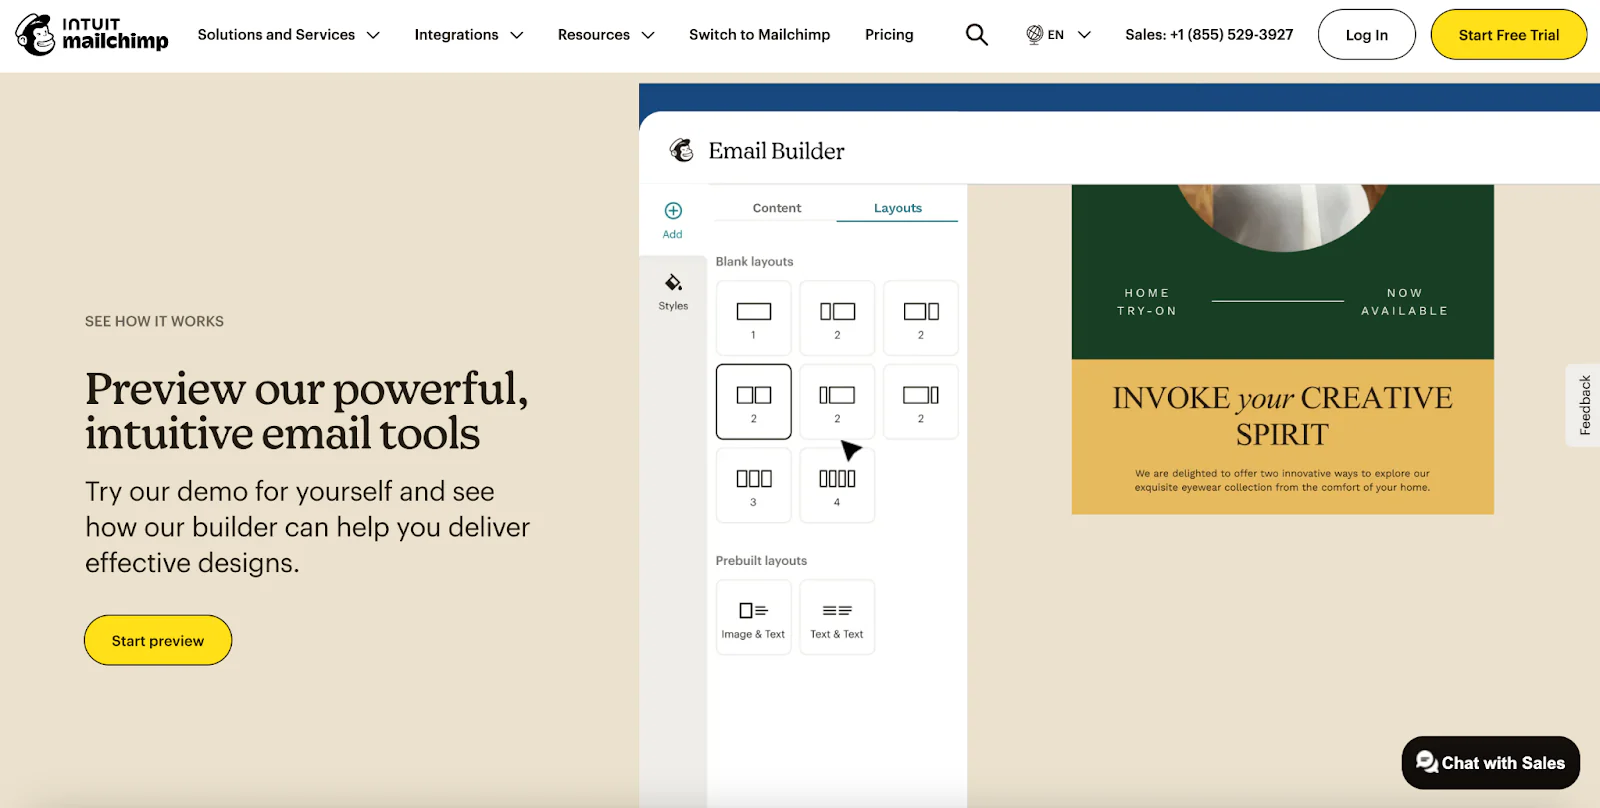Click the Log In button
The width and height of the screenshot is (1600, 808).
(x=1367, y=35)
